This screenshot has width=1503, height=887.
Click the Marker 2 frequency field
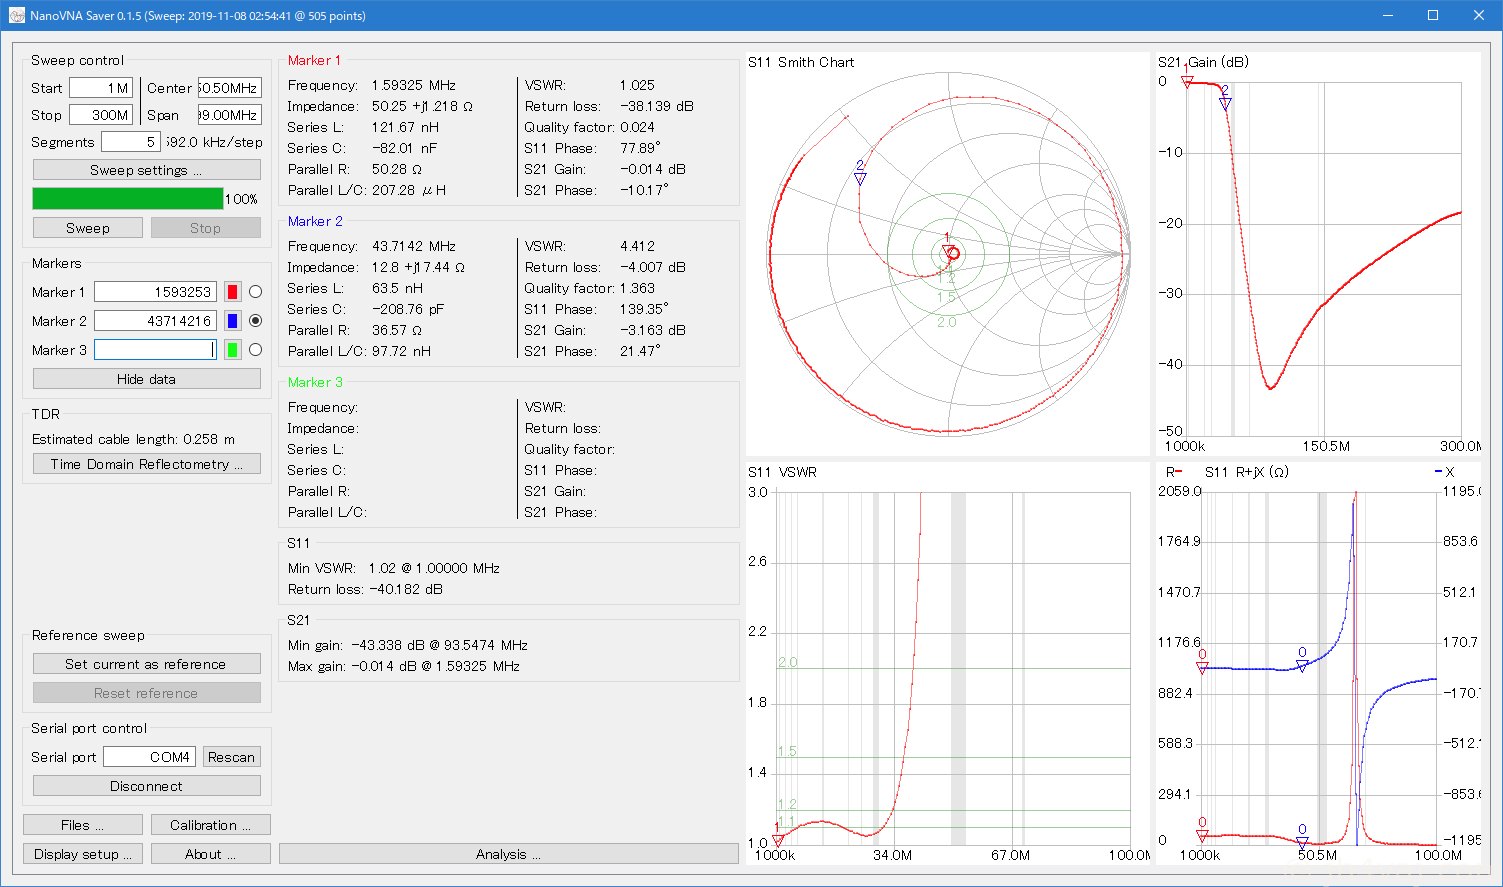[155, 321]
